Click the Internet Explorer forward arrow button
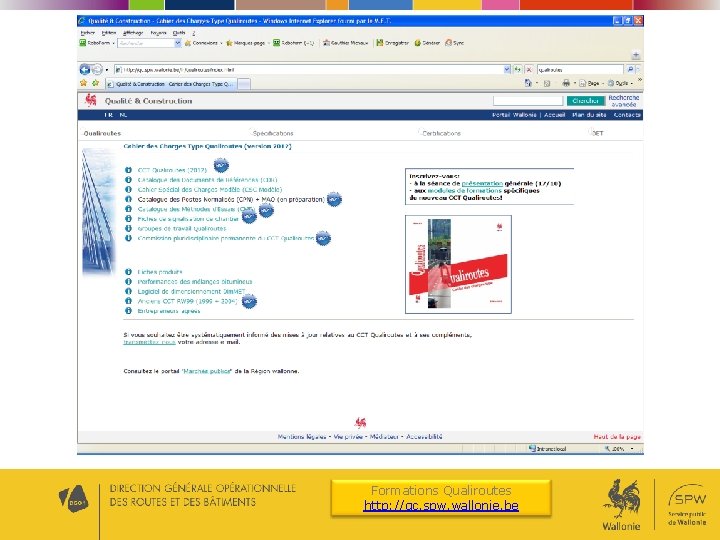Image resolution: width=720 pixels, height=540 pixels. click(97, 69)
